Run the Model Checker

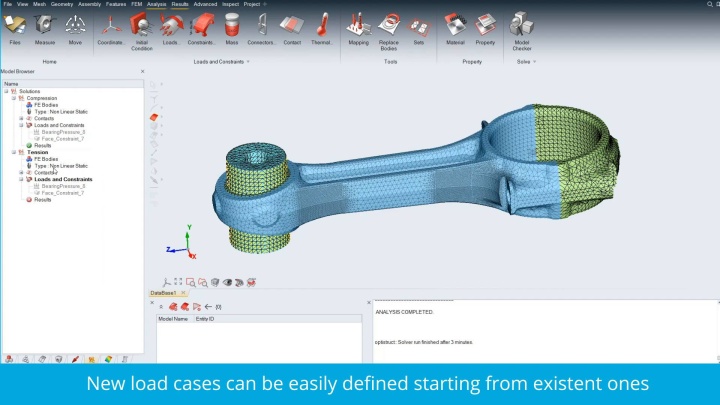(x=522, y=32)
